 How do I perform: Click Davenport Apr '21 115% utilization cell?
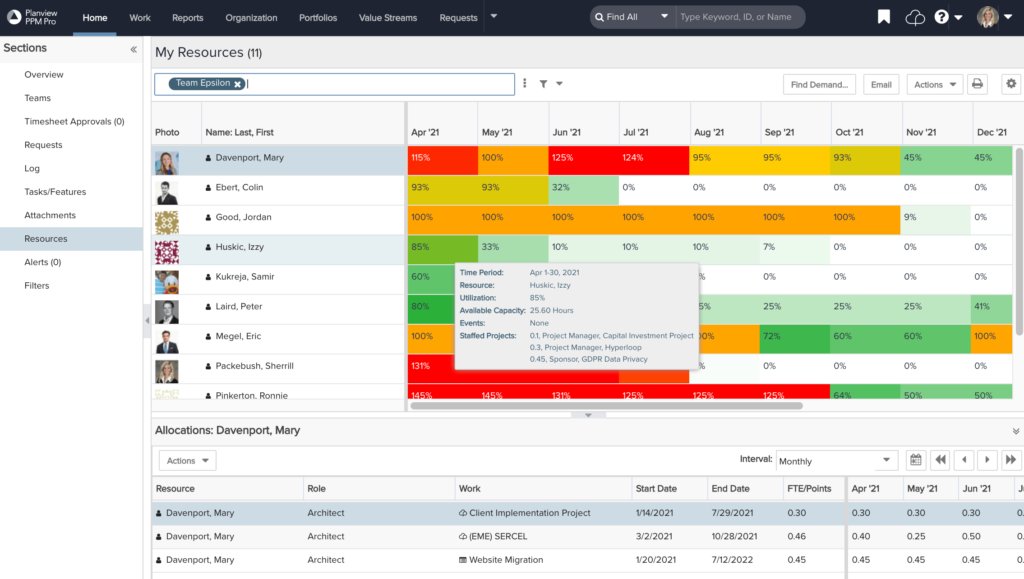443,160
